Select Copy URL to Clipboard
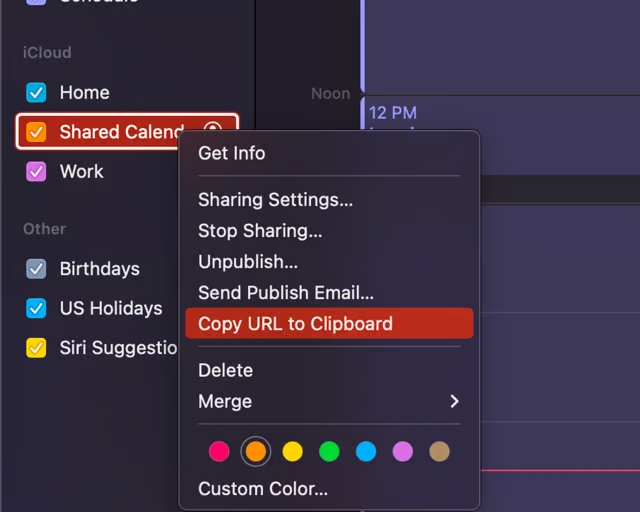The height and width of the screenshot is (512, 640). coord(295,324)
